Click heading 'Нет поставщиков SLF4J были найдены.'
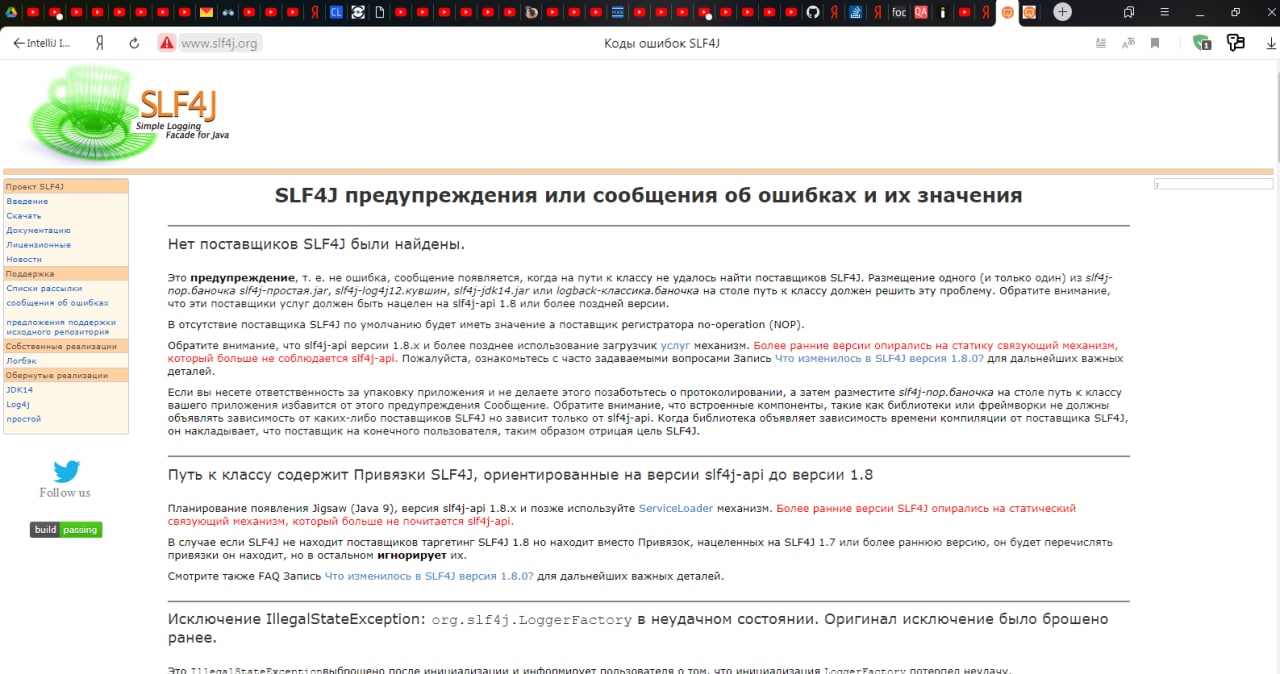 pos(316,244)
